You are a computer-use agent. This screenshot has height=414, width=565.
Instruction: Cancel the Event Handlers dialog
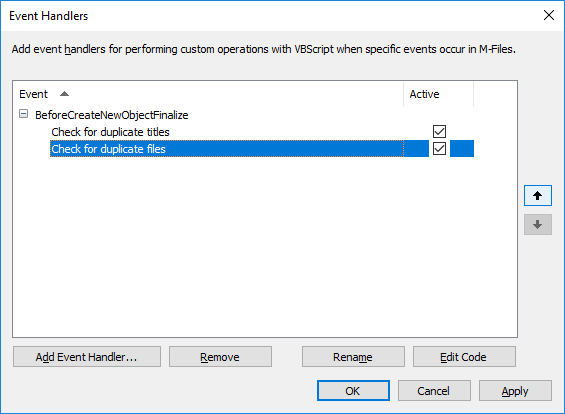click(434, 391)
